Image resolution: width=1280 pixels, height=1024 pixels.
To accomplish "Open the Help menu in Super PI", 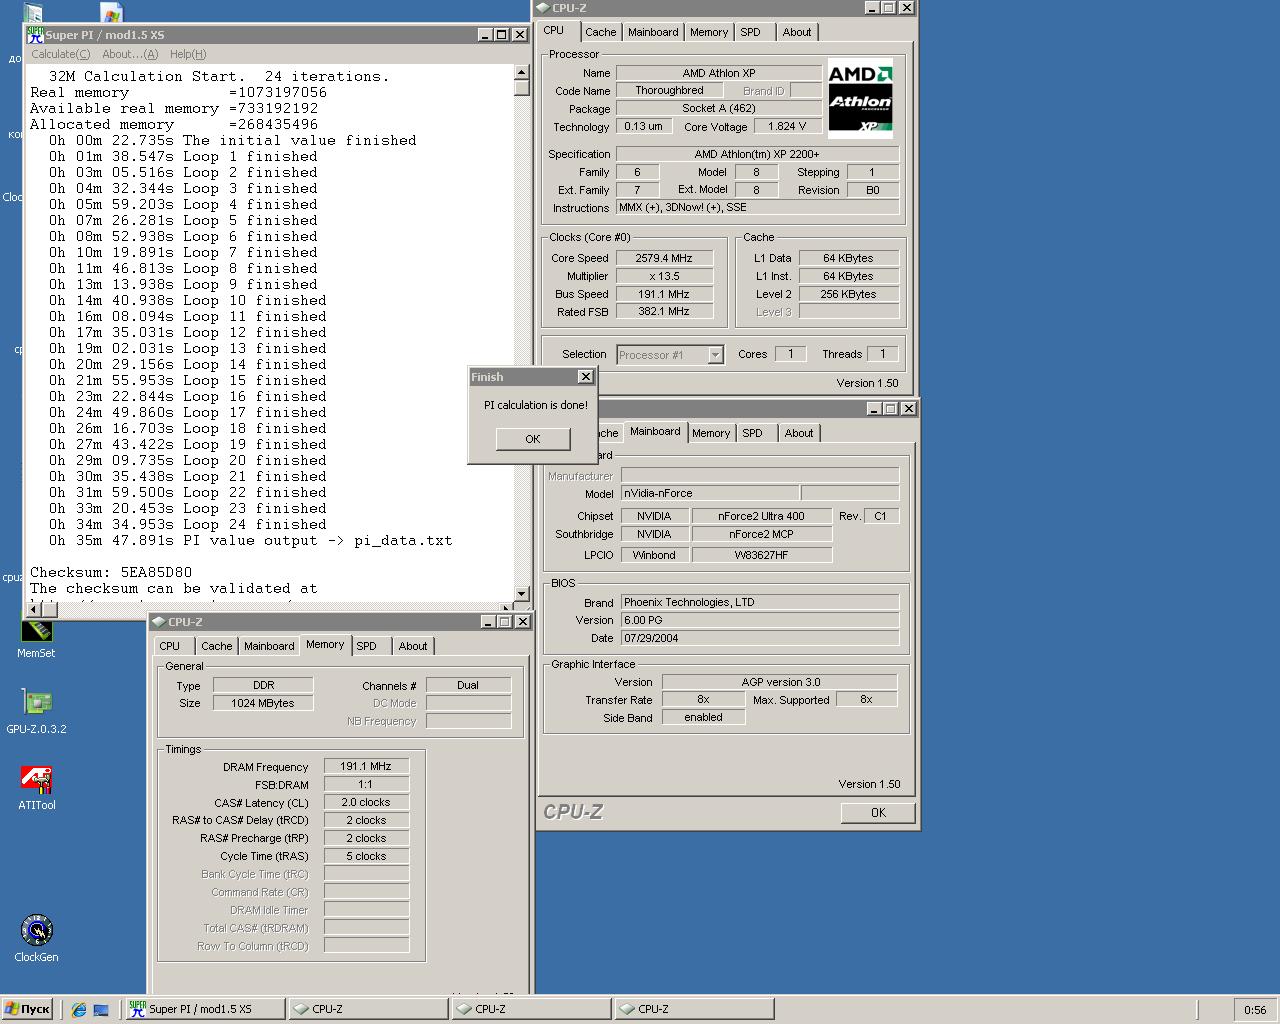I will pos(188,54).
